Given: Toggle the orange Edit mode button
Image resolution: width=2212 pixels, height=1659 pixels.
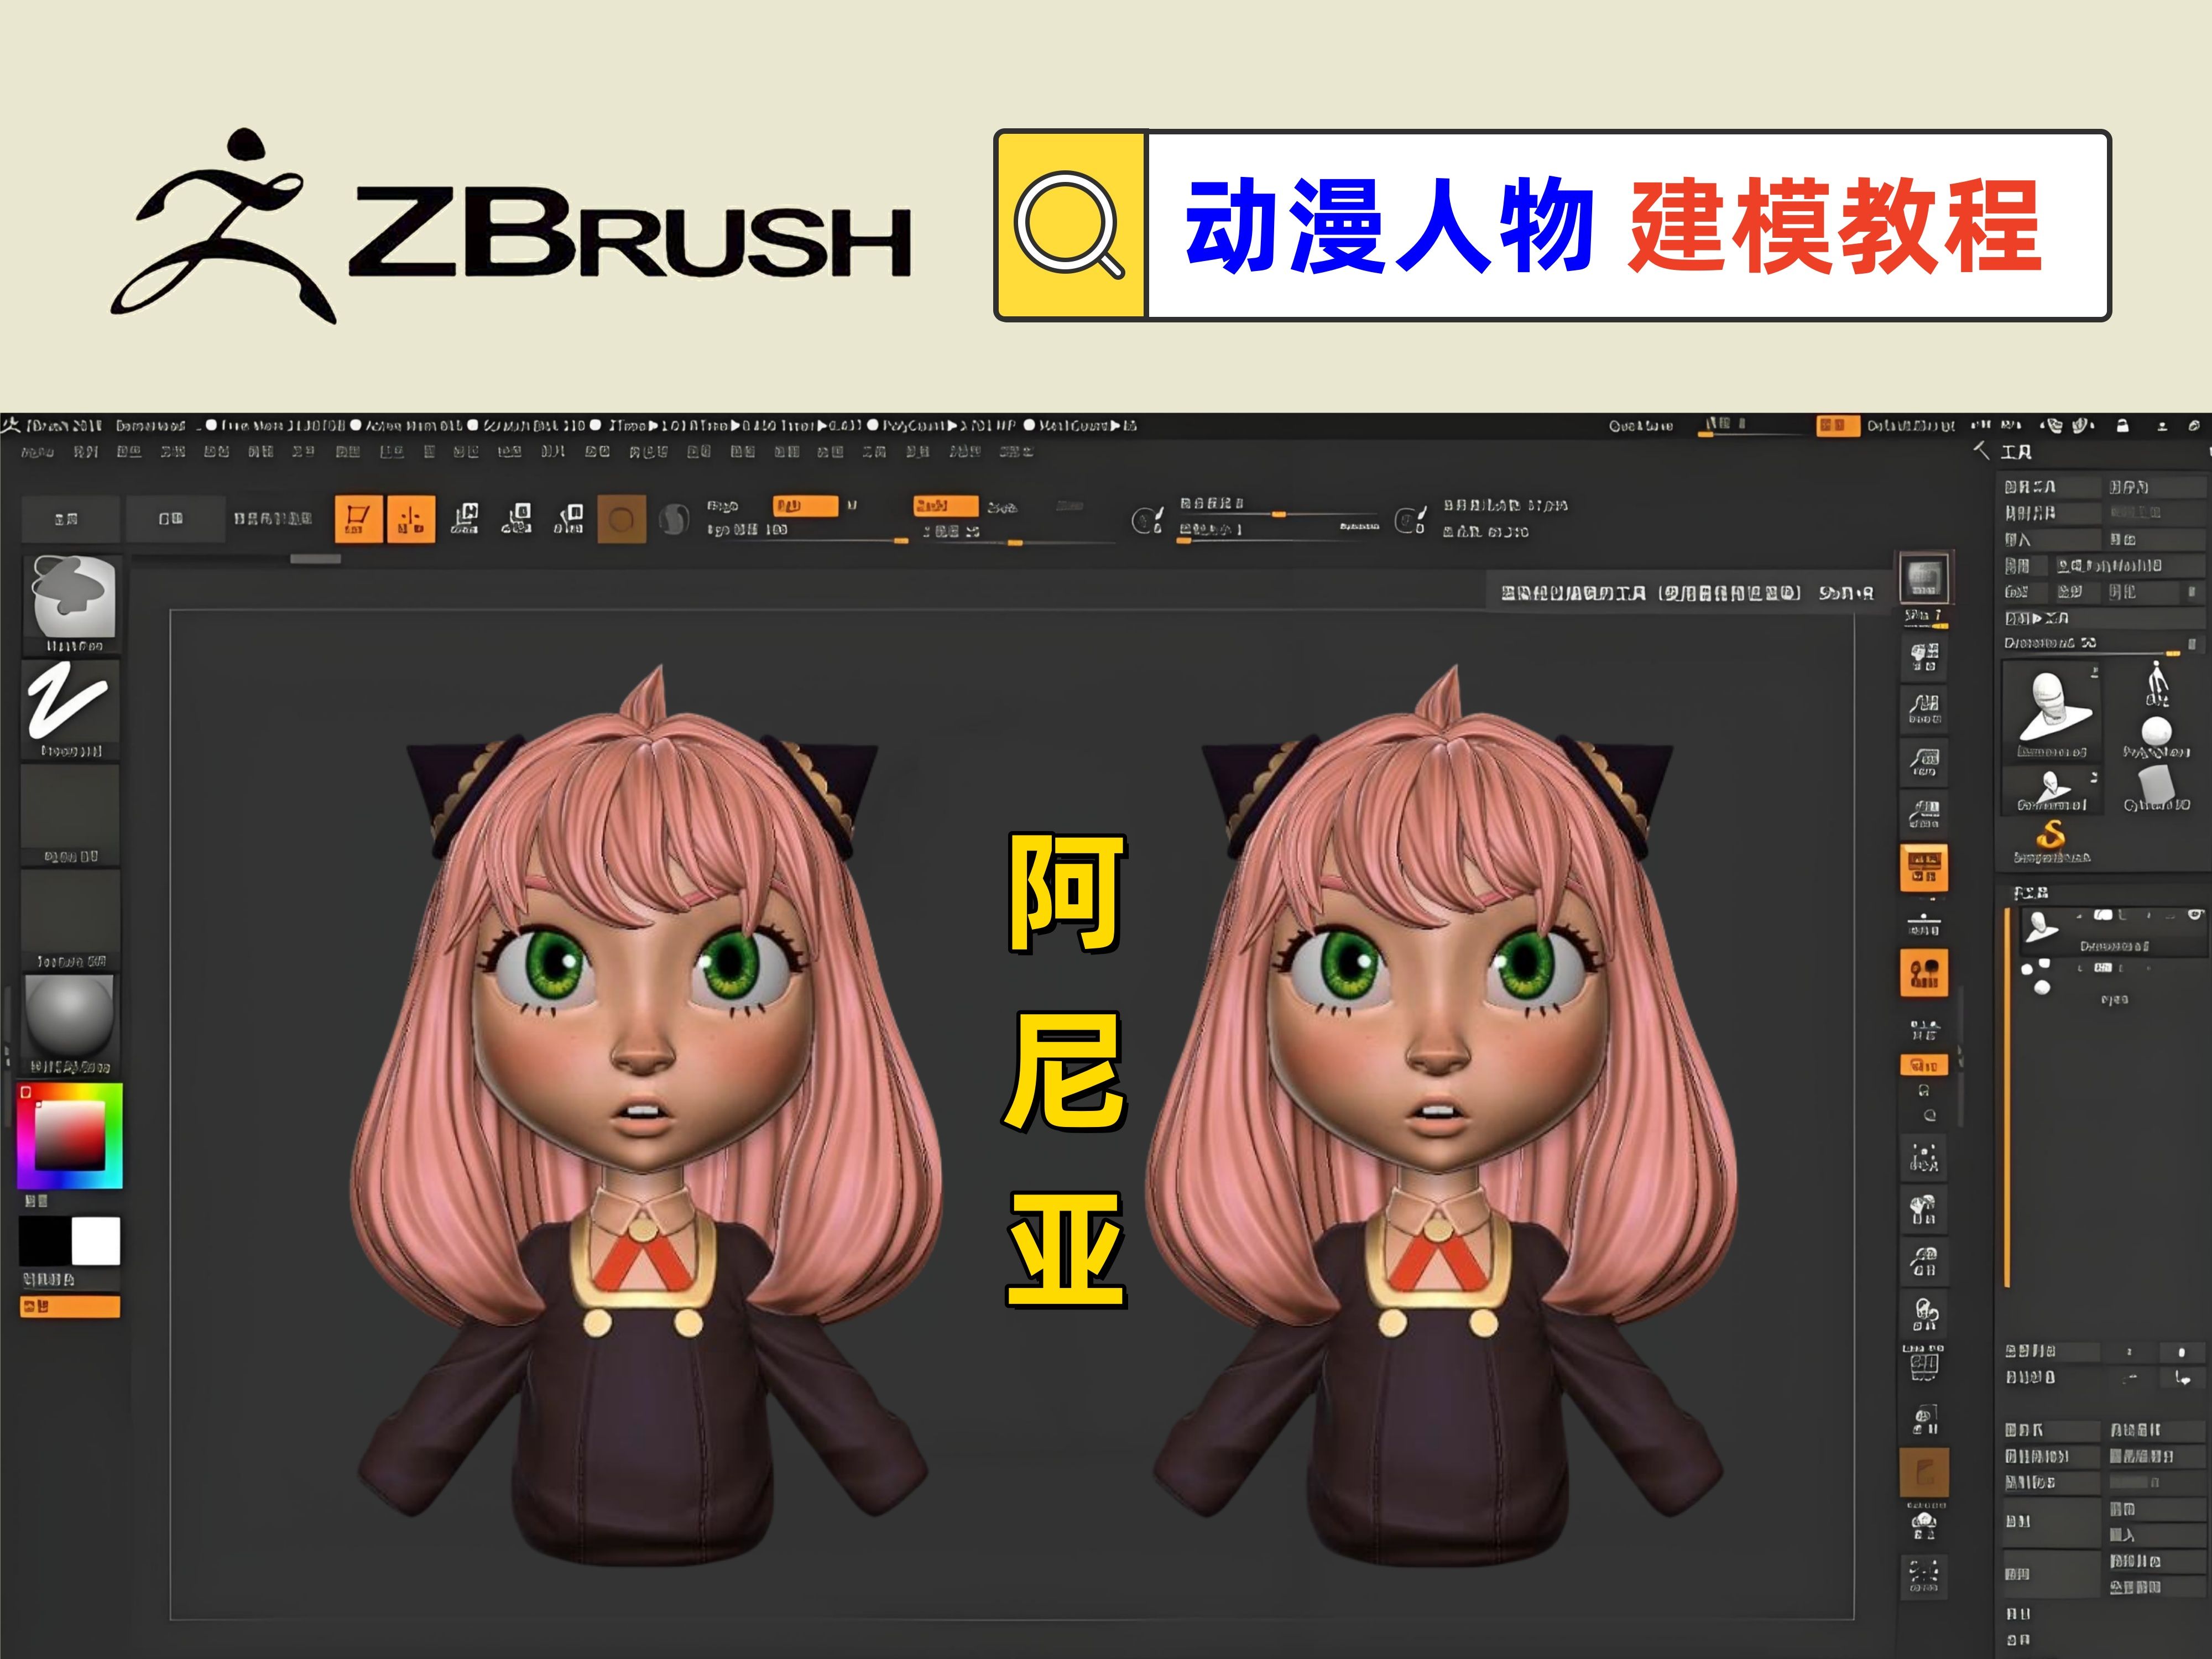Looking at the screenshot, I should [x=358, y=518].
